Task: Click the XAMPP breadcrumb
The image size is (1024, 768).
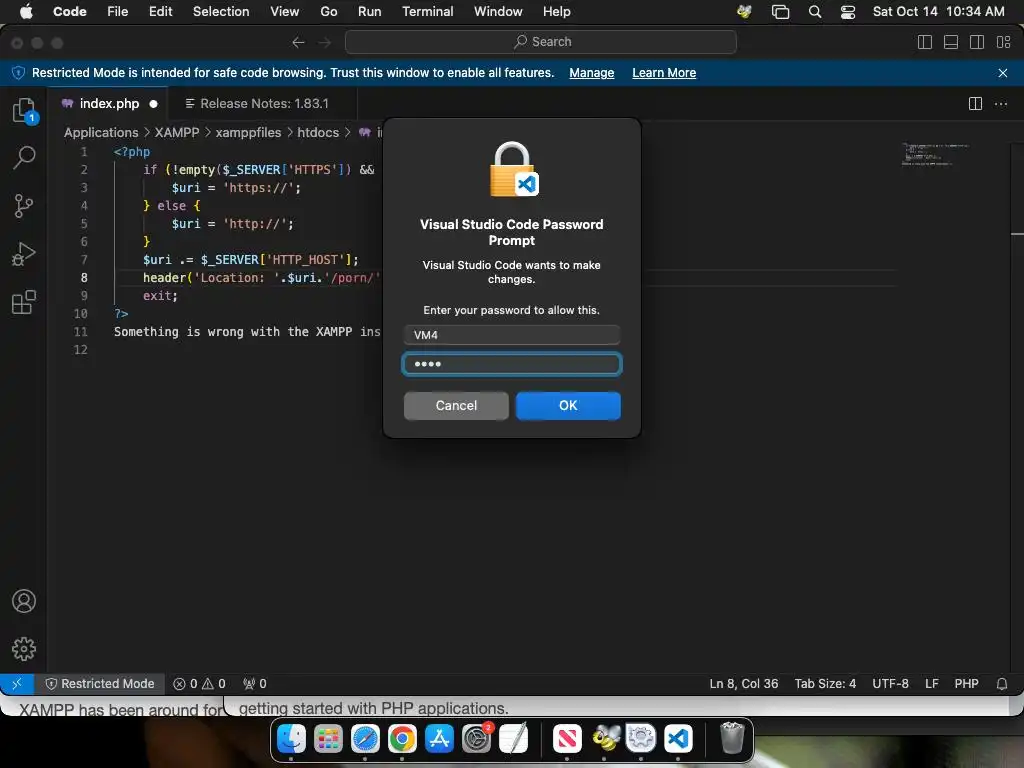Action: click(x=177, y=133)
